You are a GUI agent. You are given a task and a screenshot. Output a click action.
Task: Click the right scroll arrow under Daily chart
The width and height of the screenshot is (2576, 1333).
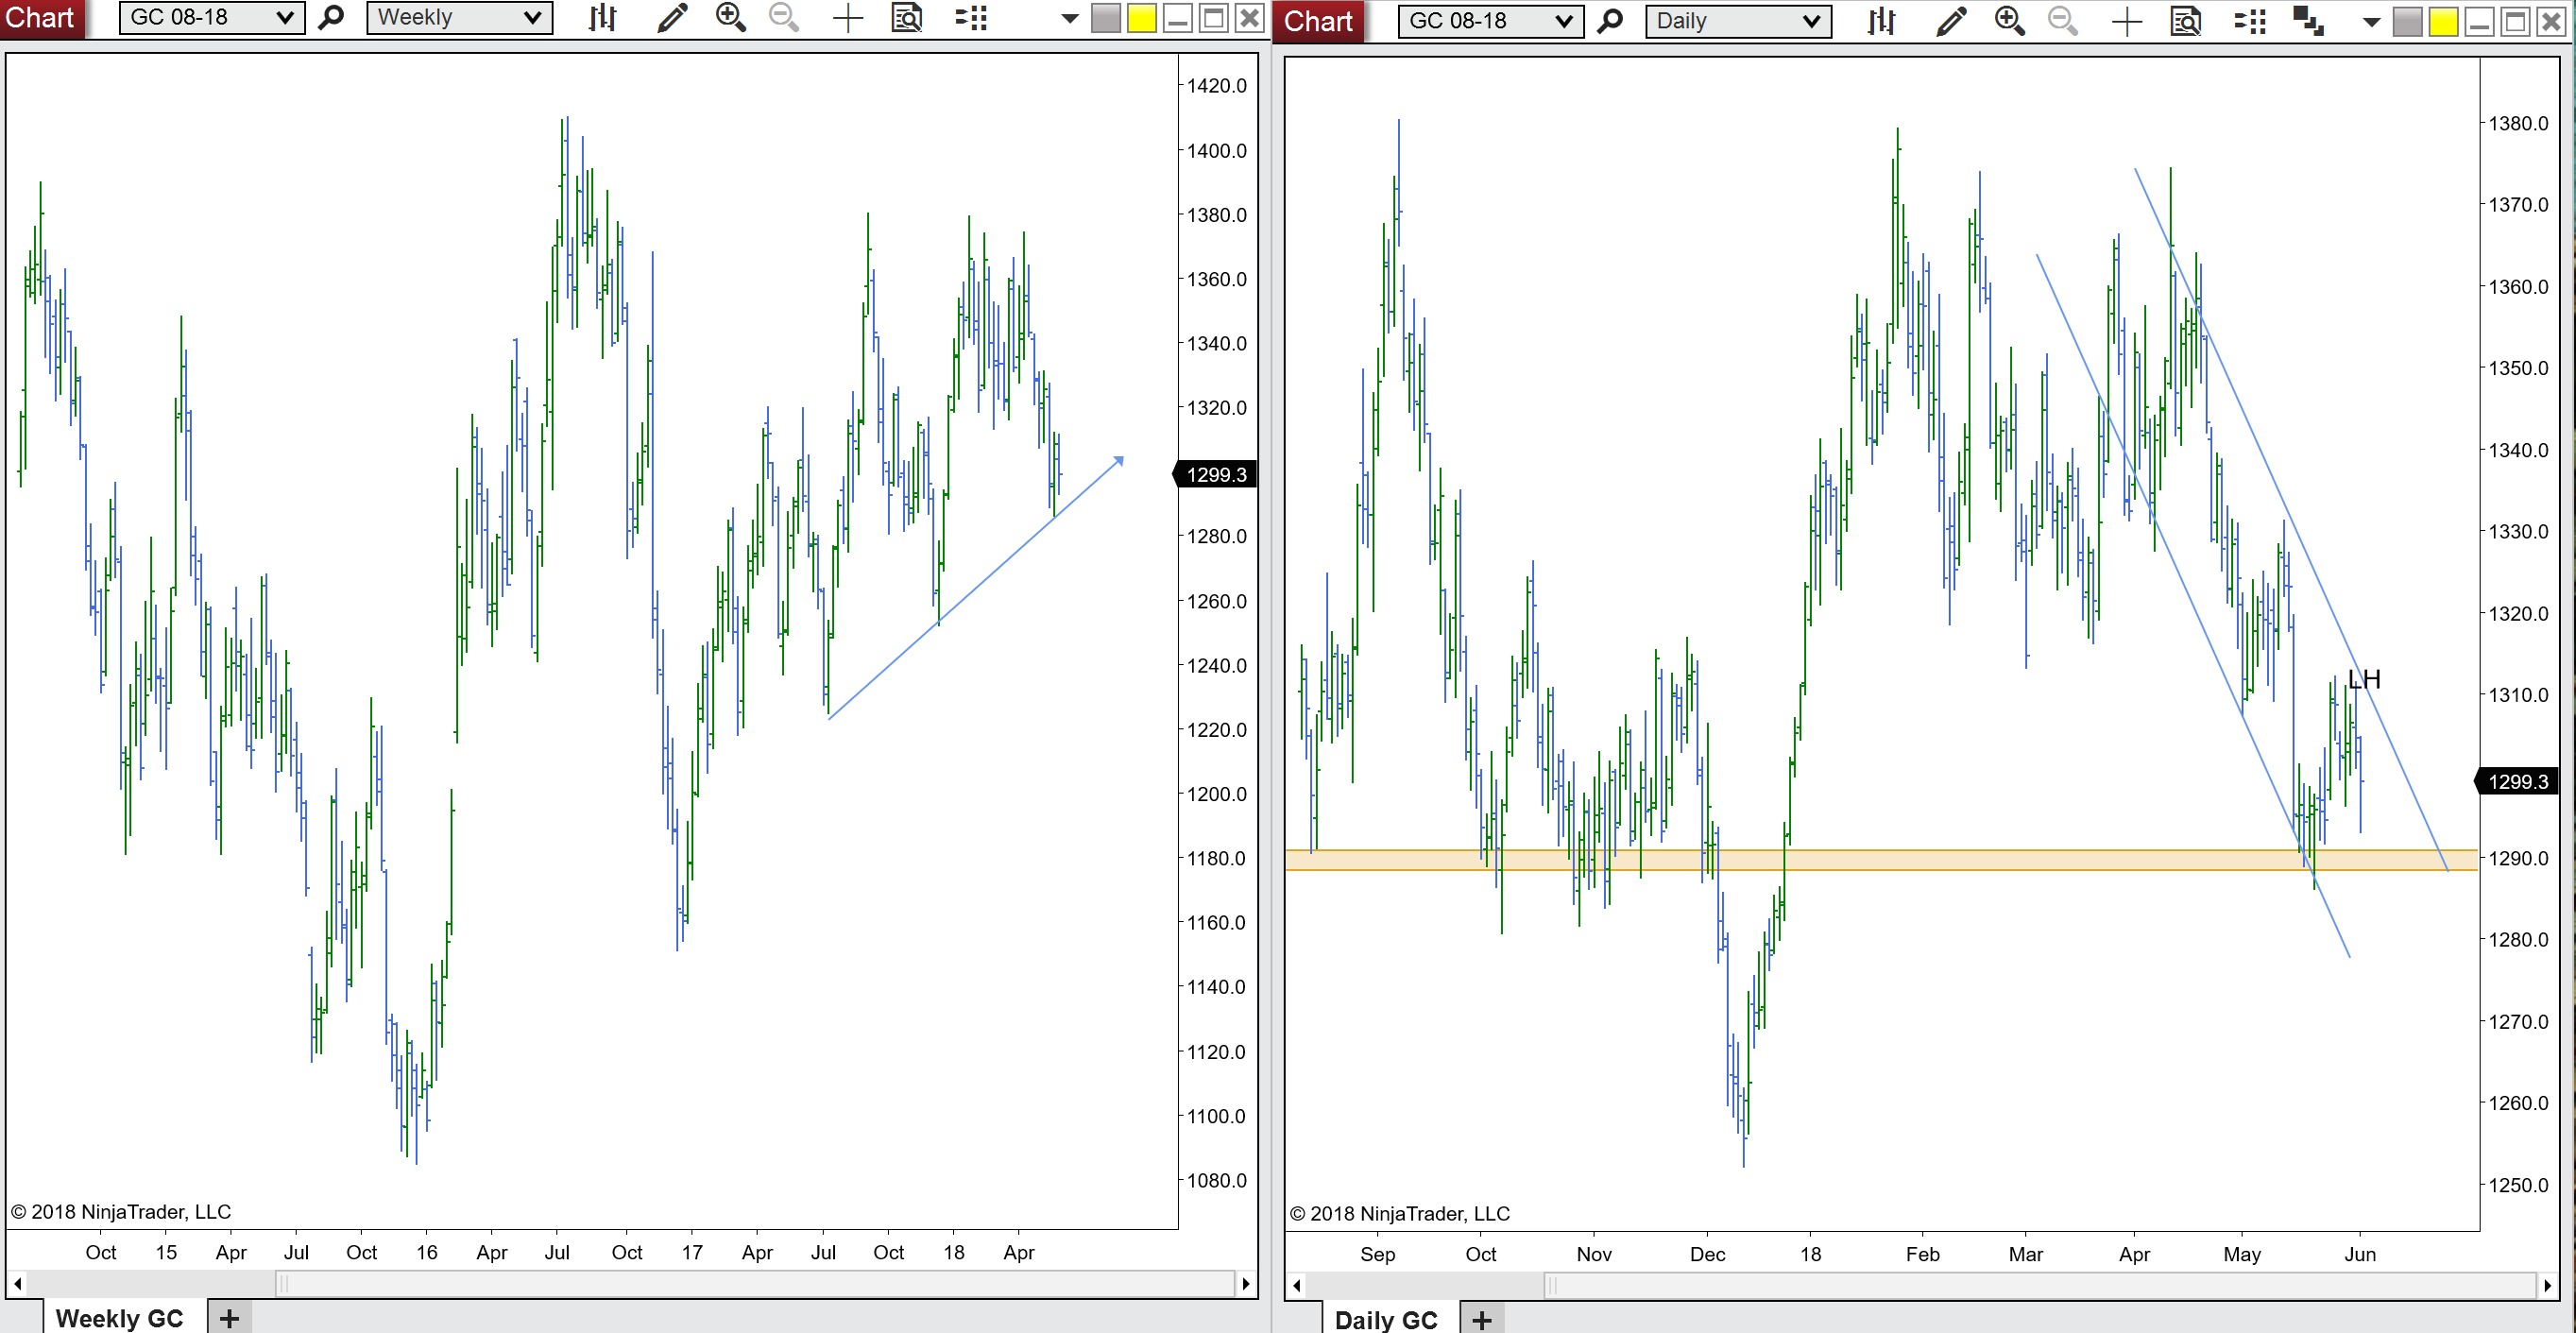[2547, 1285]
